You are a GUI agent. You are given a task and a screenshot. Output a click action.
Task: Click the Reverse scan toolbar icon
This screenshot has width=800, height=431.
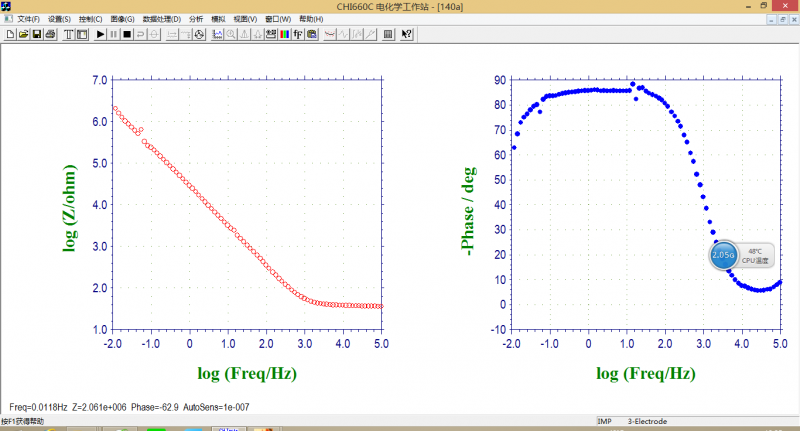pyautogui.click(x=140, y=34)
